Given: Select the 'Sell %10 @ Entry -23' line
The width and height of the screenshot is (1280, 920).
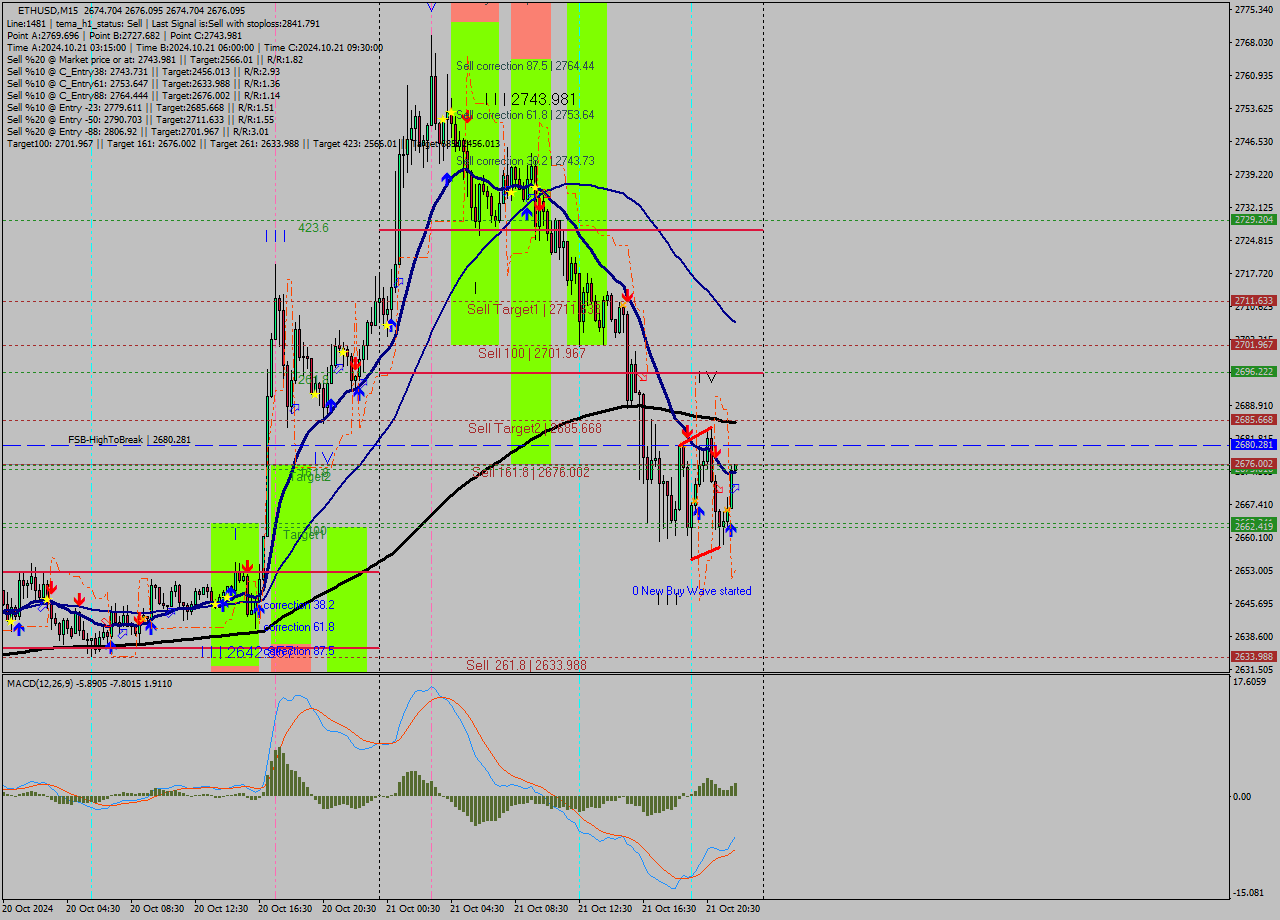Looking at the screenshot, I should [x=140, y=107].
